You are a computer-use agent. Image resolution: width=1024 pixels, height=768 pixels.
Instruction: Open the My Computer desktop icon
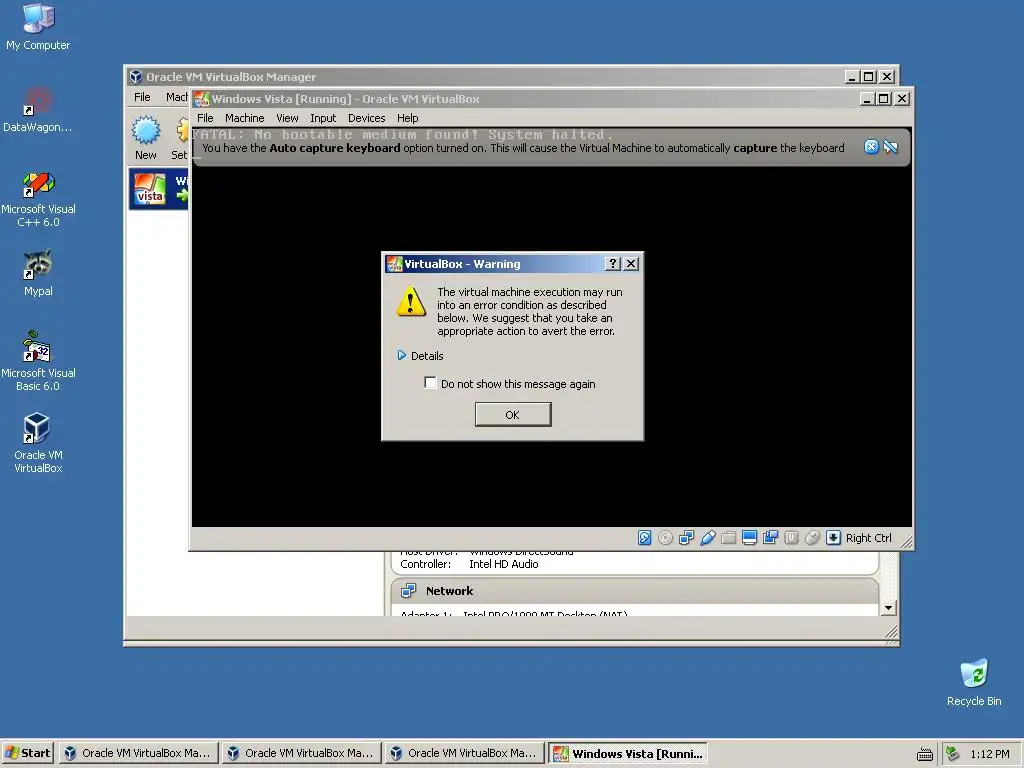(x=38, y=27)
